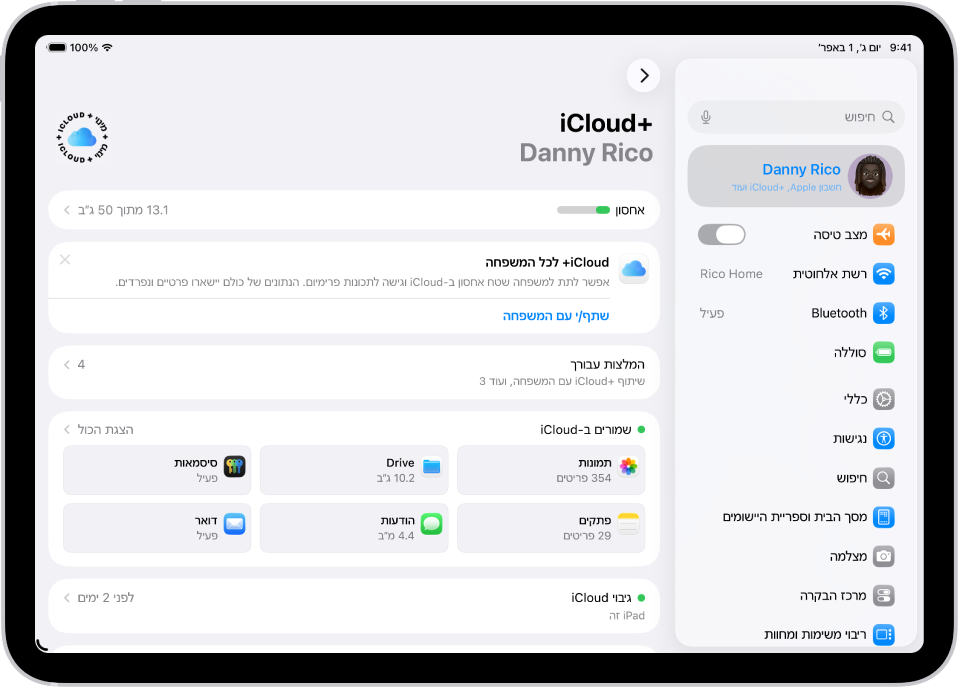Tap the Battery (סוללה) sidebar icon
960x692 pixels.
(882, 352)
